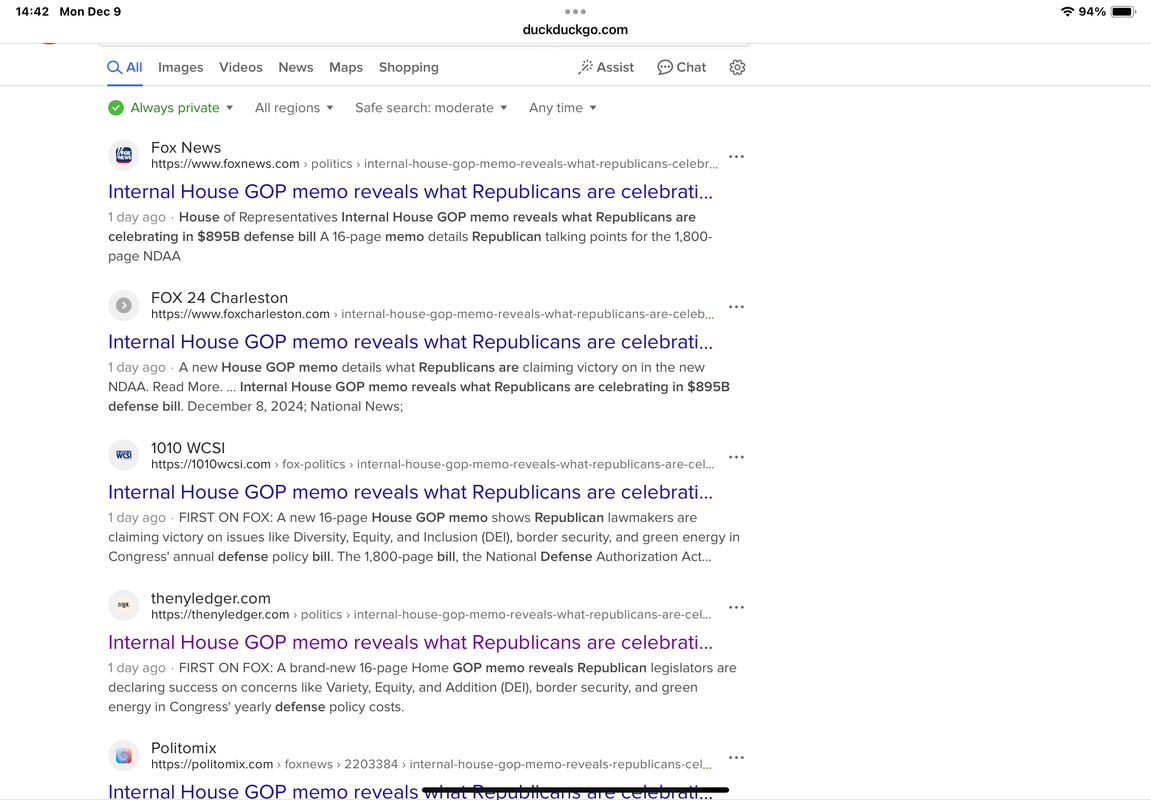Click the 1010wcsi.com URL breadcrumb
Image resolution: width=1151 pixels, height=800 pixels.
pyautogui.click(x=432, y=465)
